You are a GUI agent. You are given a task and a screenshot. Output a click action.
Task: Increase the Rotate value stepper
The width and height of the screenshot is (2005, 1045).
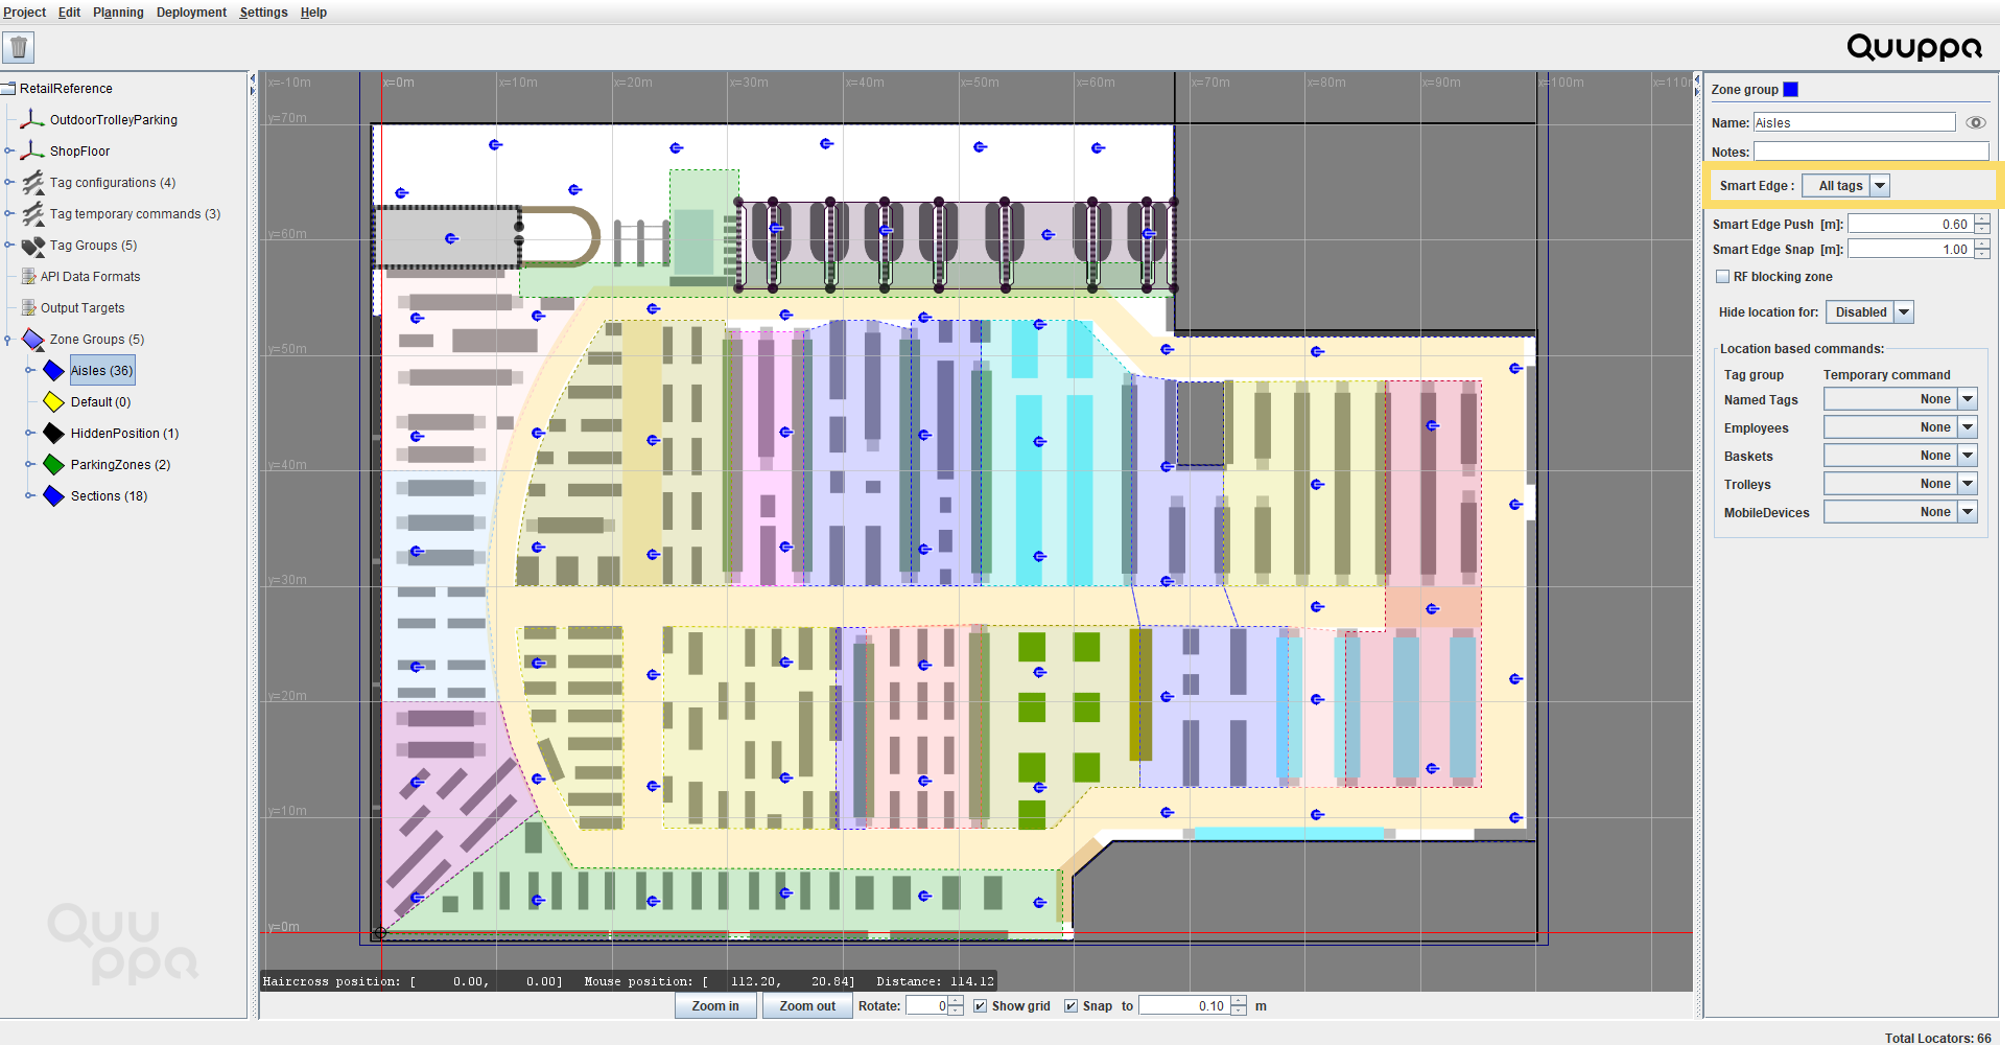(x=955, y=1001)
